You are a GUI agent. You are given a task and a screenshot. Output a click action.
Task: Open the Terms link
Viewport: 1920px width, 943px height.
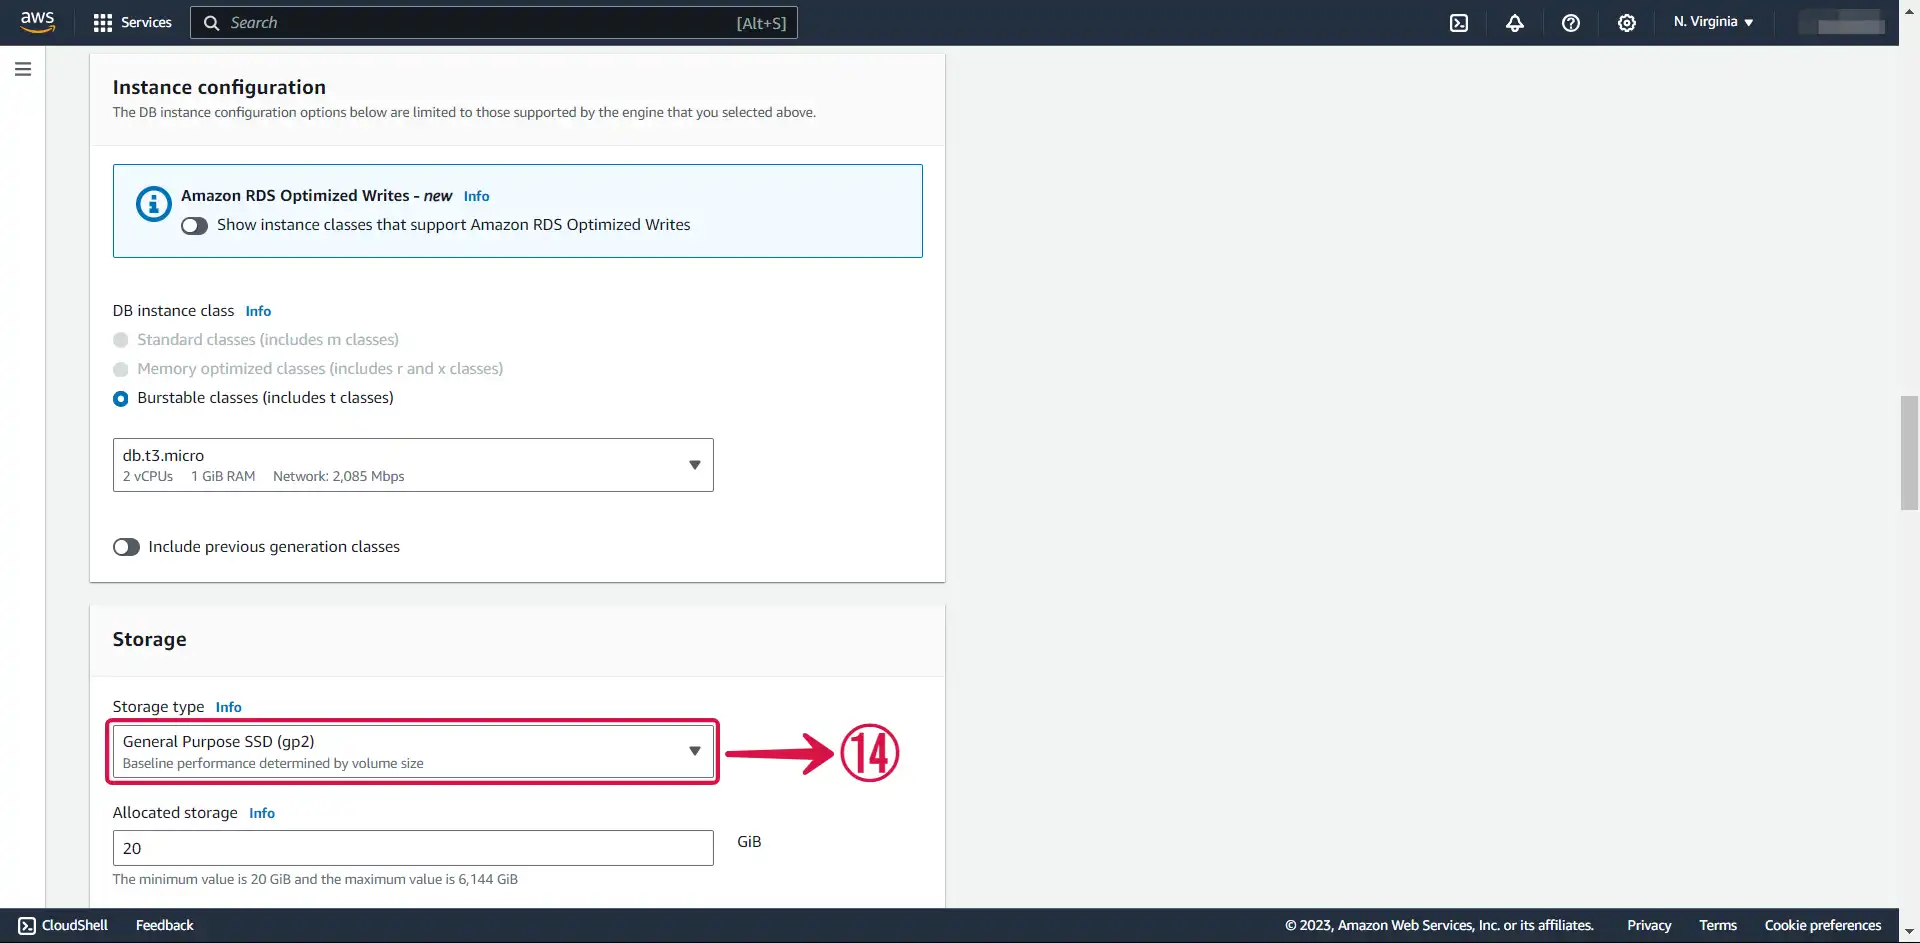(1718, 926)
